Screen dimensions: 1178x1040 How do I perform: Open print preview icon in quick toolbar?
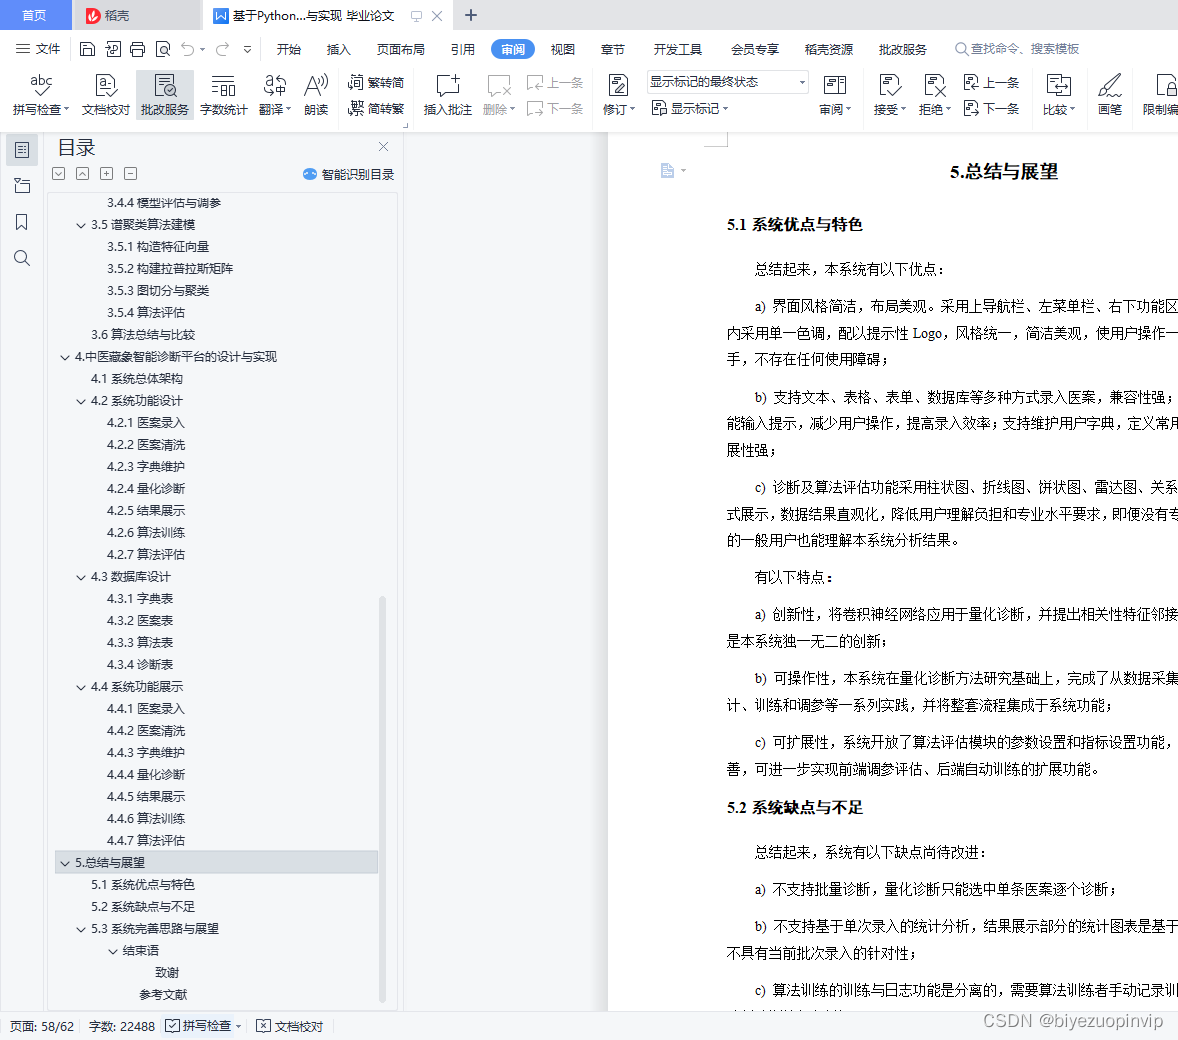[162, 49]
